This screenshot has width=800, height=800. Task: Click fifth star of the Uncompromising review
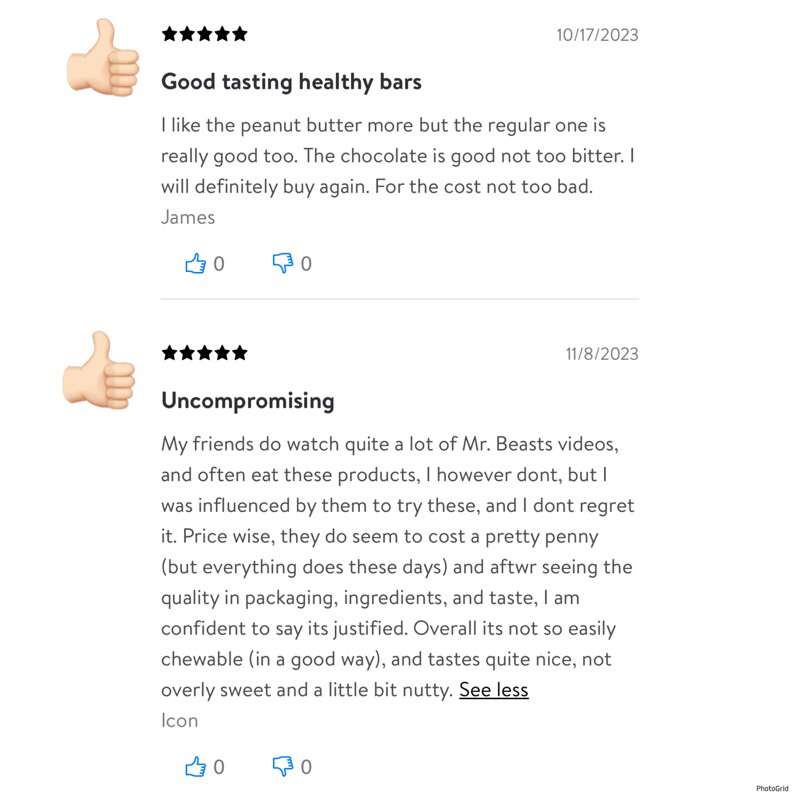(x=239, y=352)
